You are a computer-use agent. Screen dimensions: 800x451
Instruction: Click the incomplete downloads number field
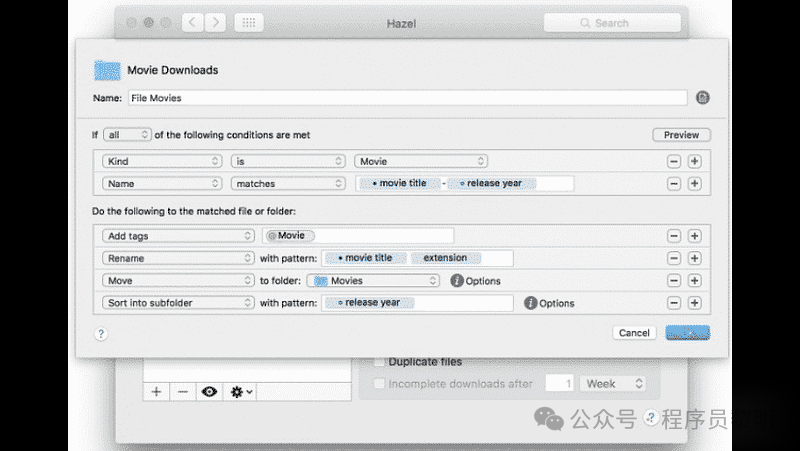pyautogui.click(x=560, y=384)
